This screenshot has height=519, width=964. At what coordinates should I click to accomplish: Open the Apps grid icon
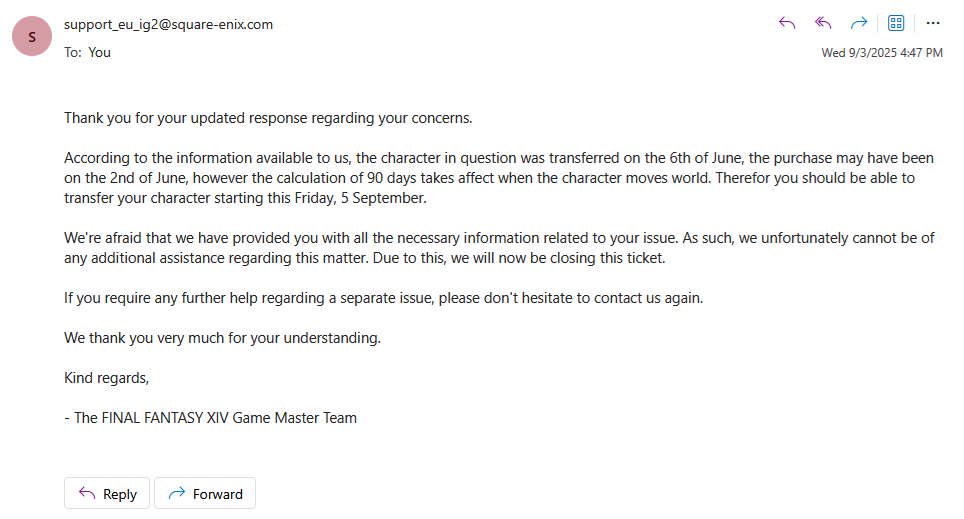pos(896,24)
